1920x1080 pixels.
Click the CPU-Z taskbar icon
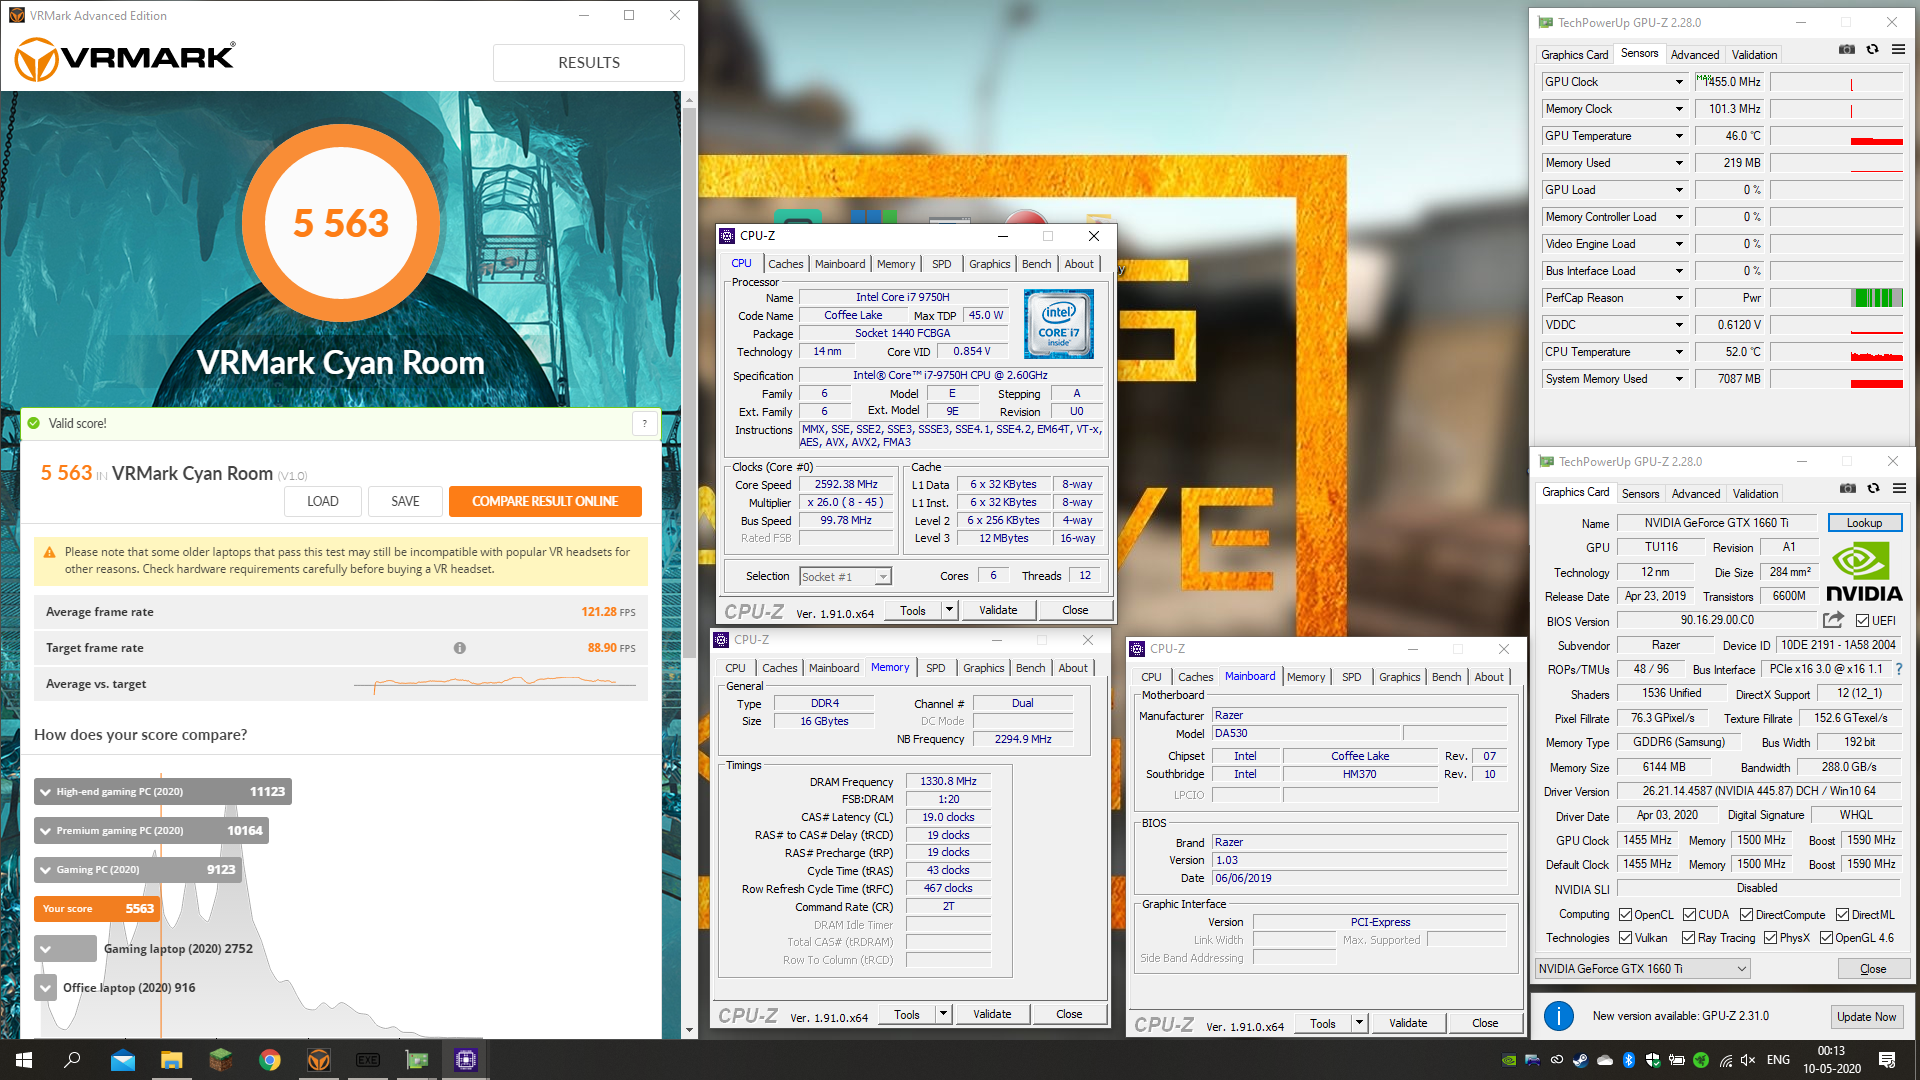pyautogui.click(x=466, y=1060)
